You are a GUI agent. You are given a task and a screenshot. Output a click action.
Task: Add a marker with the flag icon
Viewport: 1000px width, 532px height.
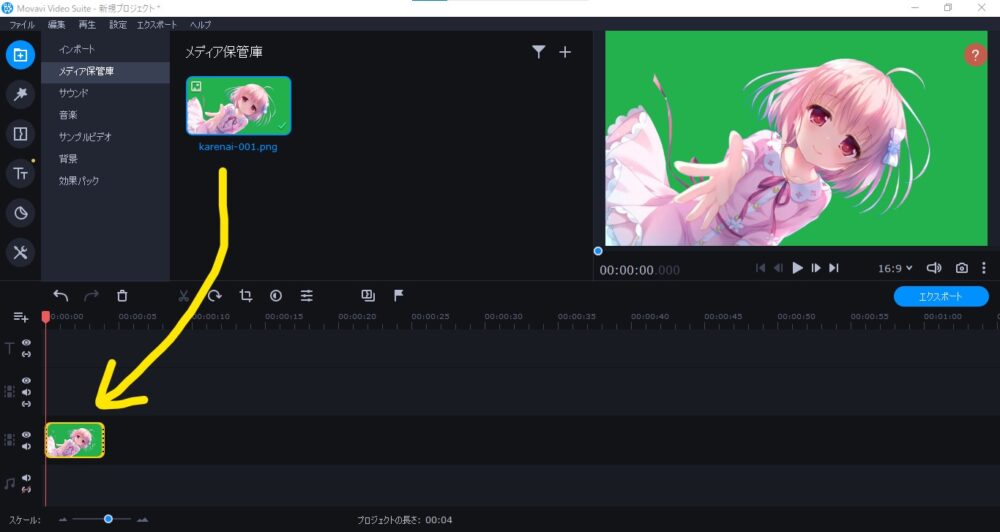[399, 295]
